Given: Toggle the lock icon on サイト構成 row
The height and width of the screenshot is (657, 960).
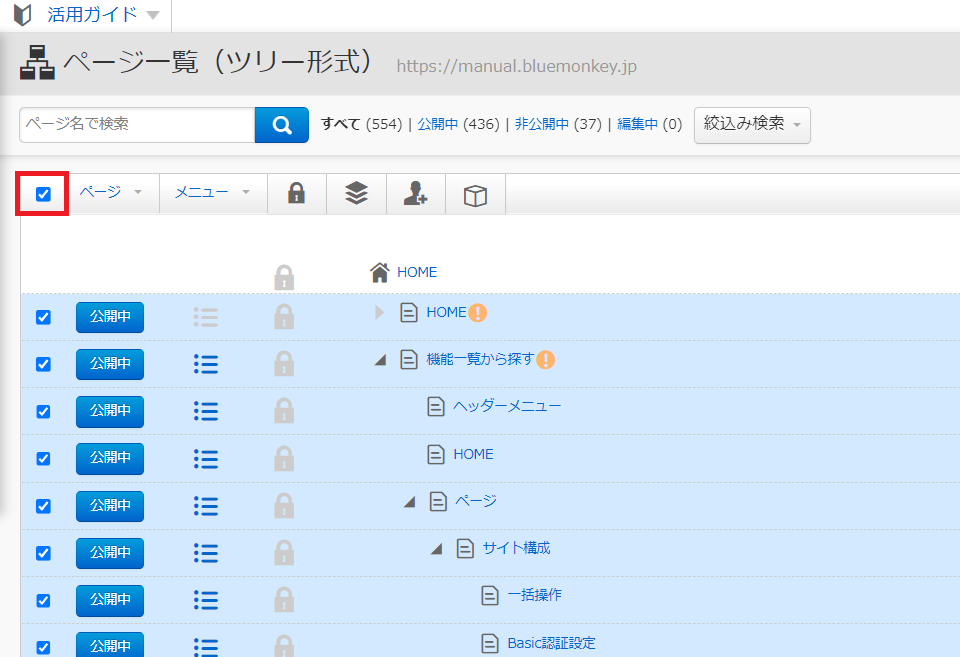Looking at the screenshot, I should point(284,553).
